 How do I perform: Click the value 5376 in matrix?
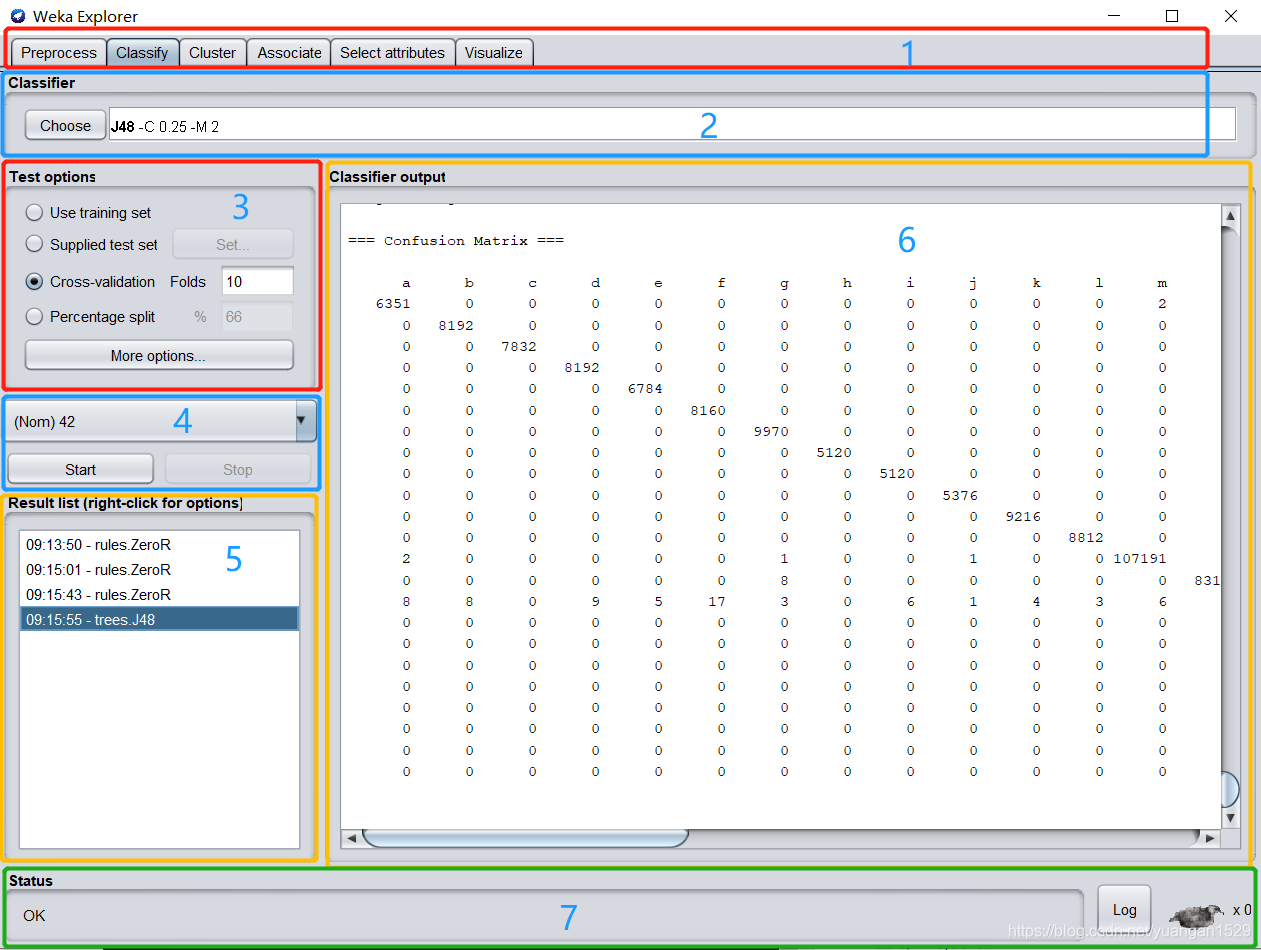pos(959,496)
